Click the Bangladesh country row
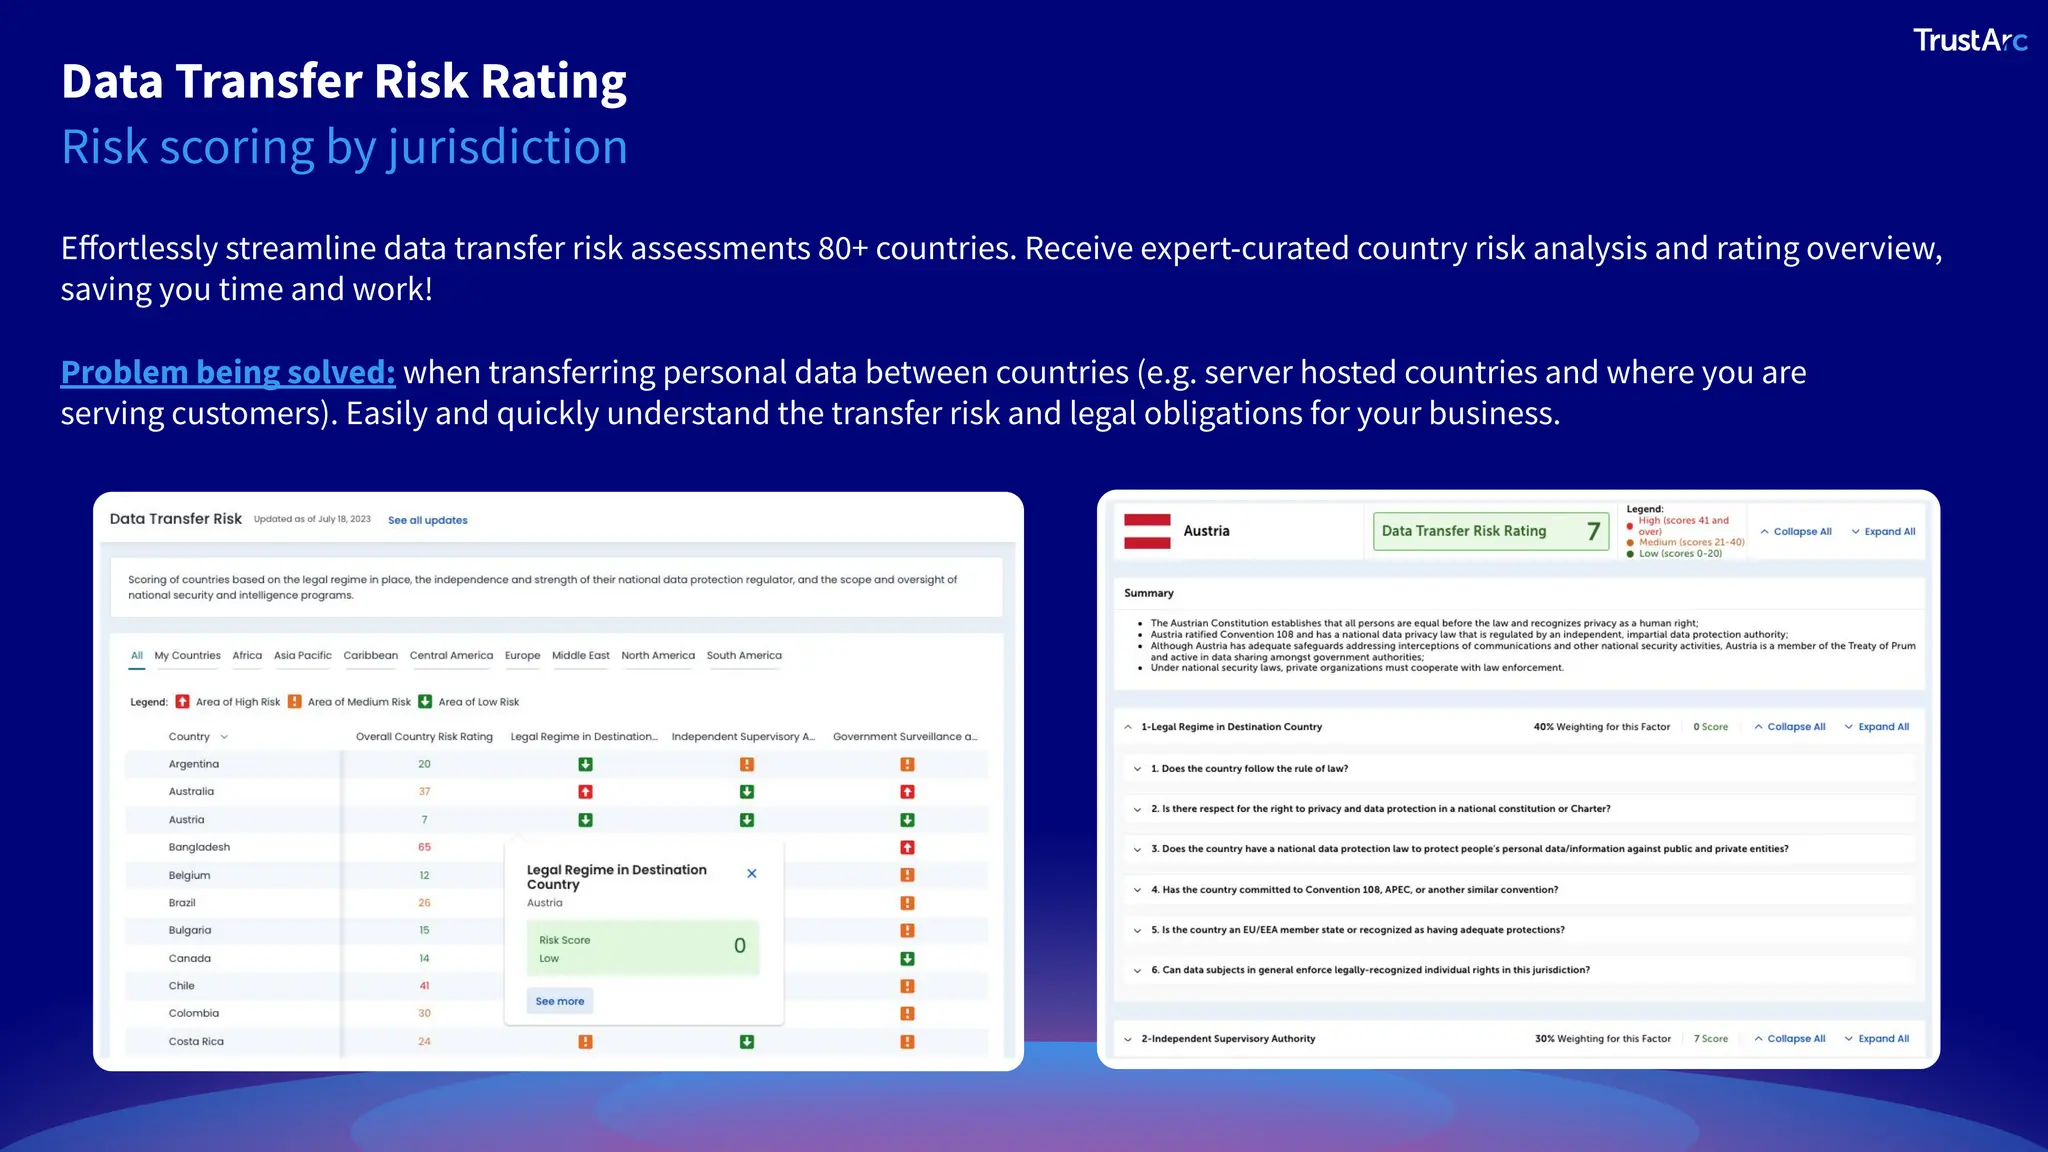 (556, 847)
